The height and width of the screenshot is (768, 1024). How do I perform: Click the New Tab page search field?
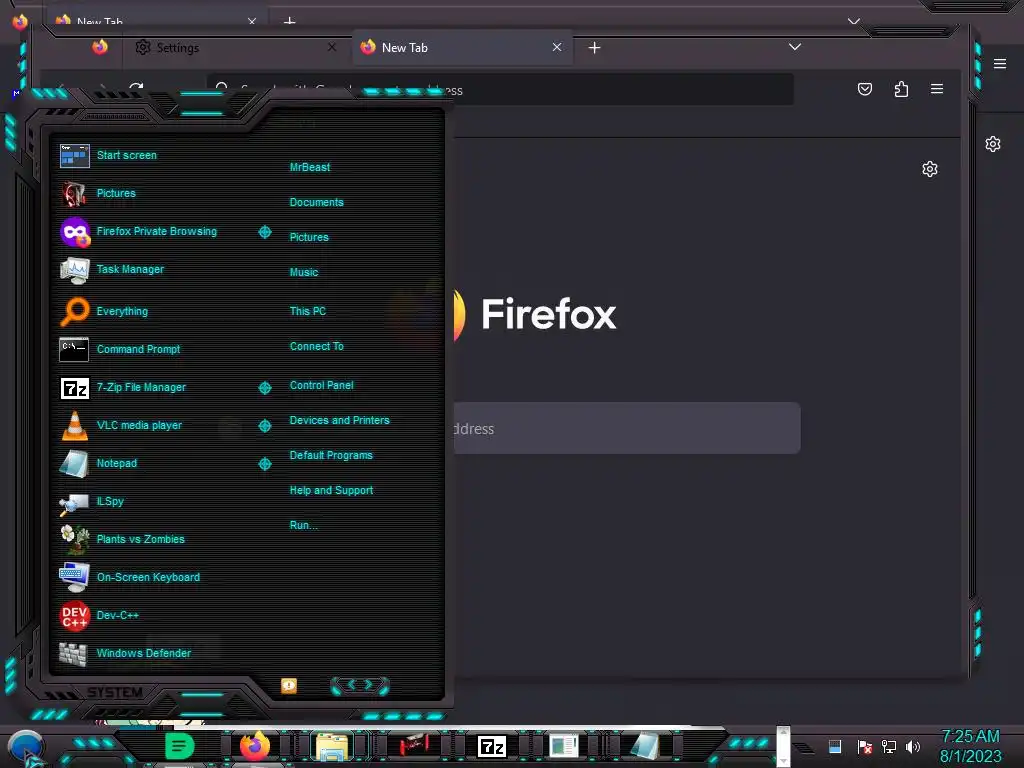coord(627,428)
